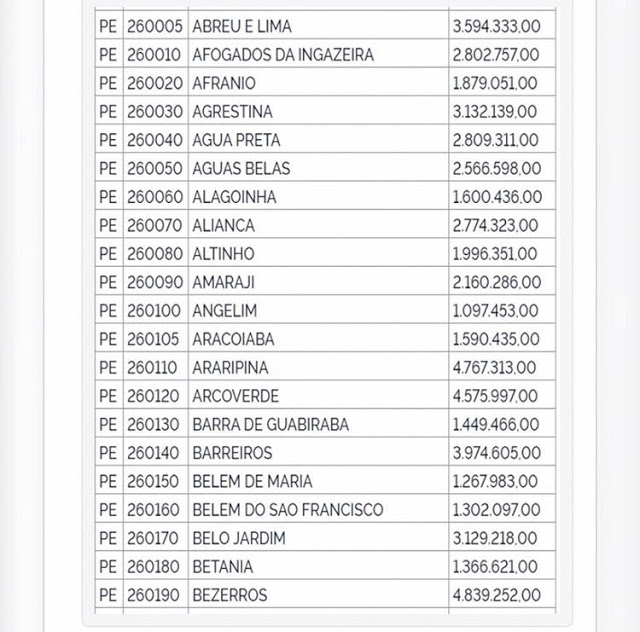The image size is (640, 632).
Task: Select the PE state cell for BELO JARDIM
Action: 107,538
